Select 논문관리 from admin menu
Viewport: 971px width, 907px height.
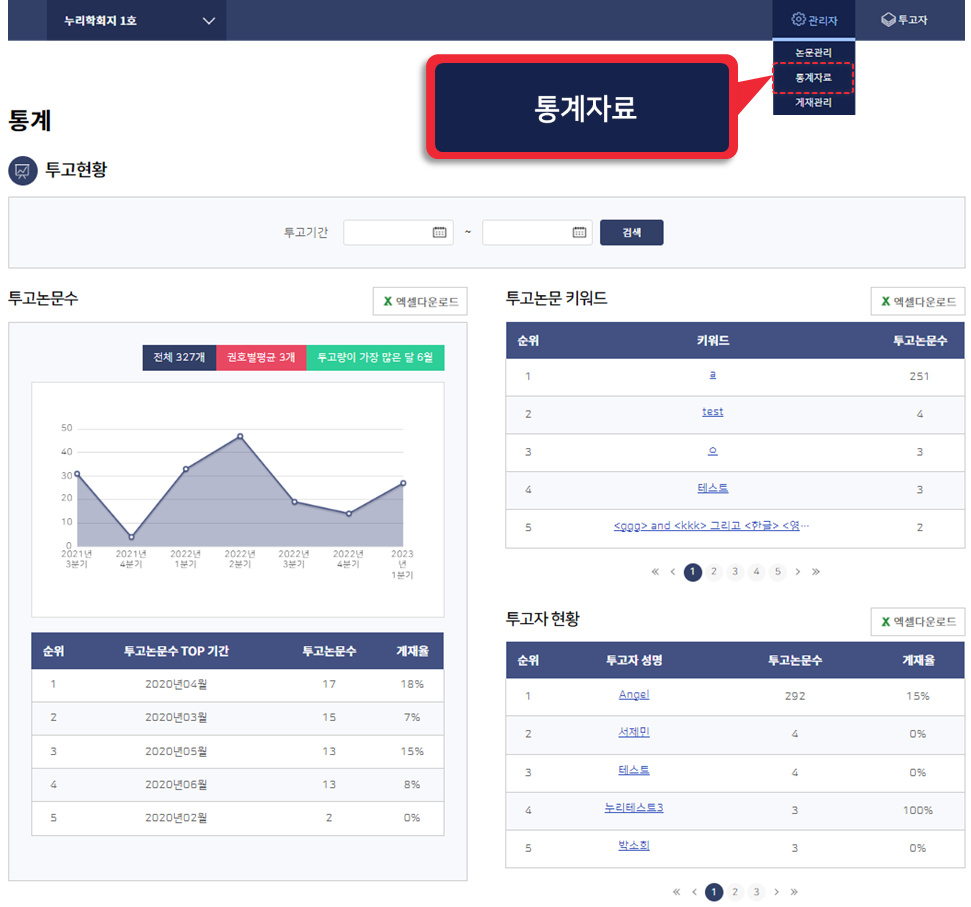click(813, 52)
